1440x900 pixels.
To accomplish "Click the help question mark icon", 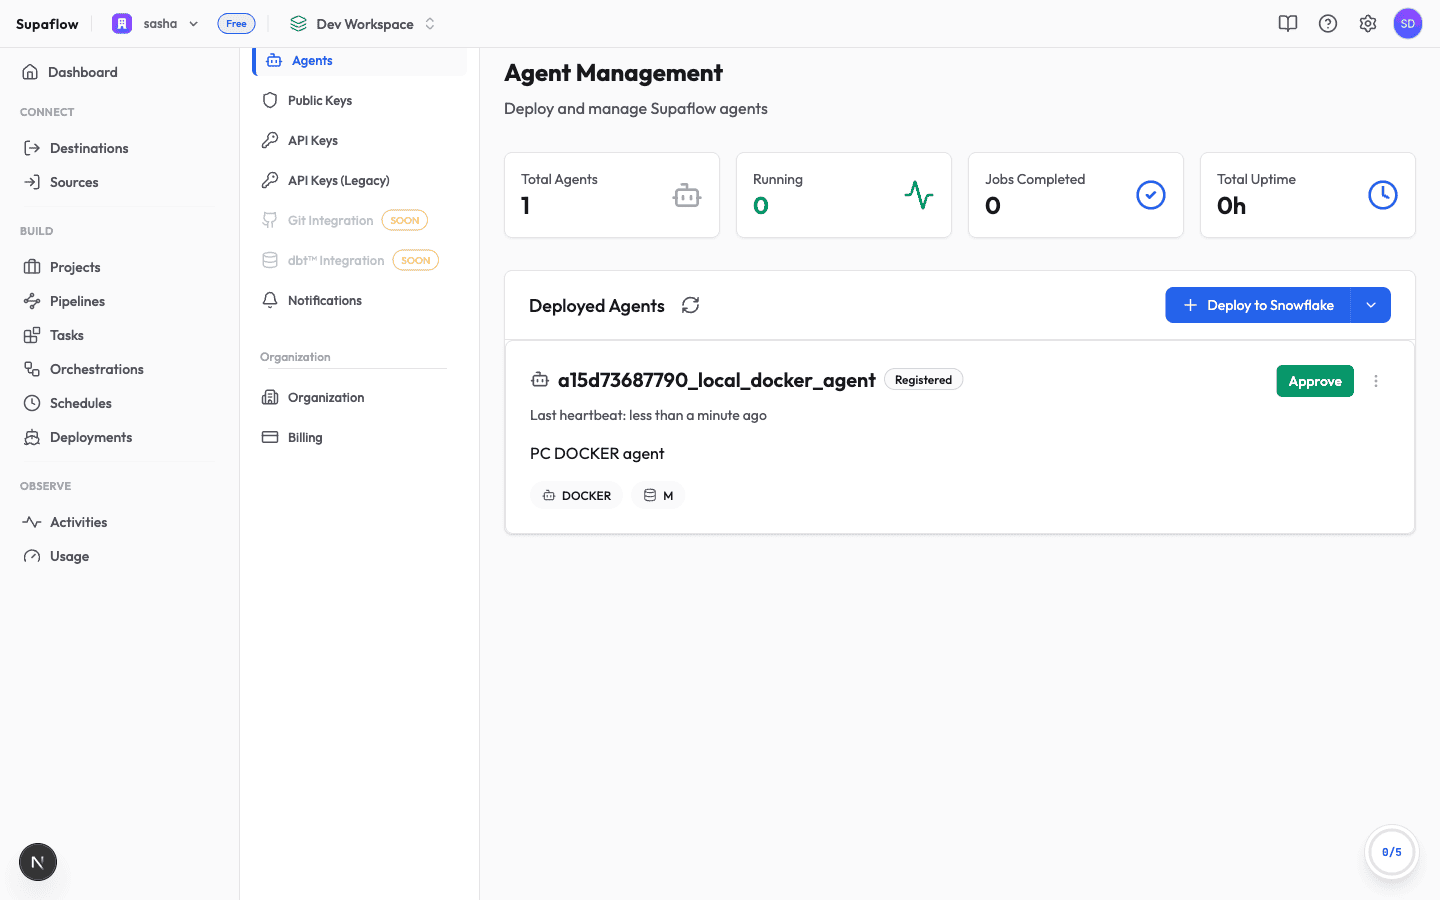I will tap(1328, 24).
